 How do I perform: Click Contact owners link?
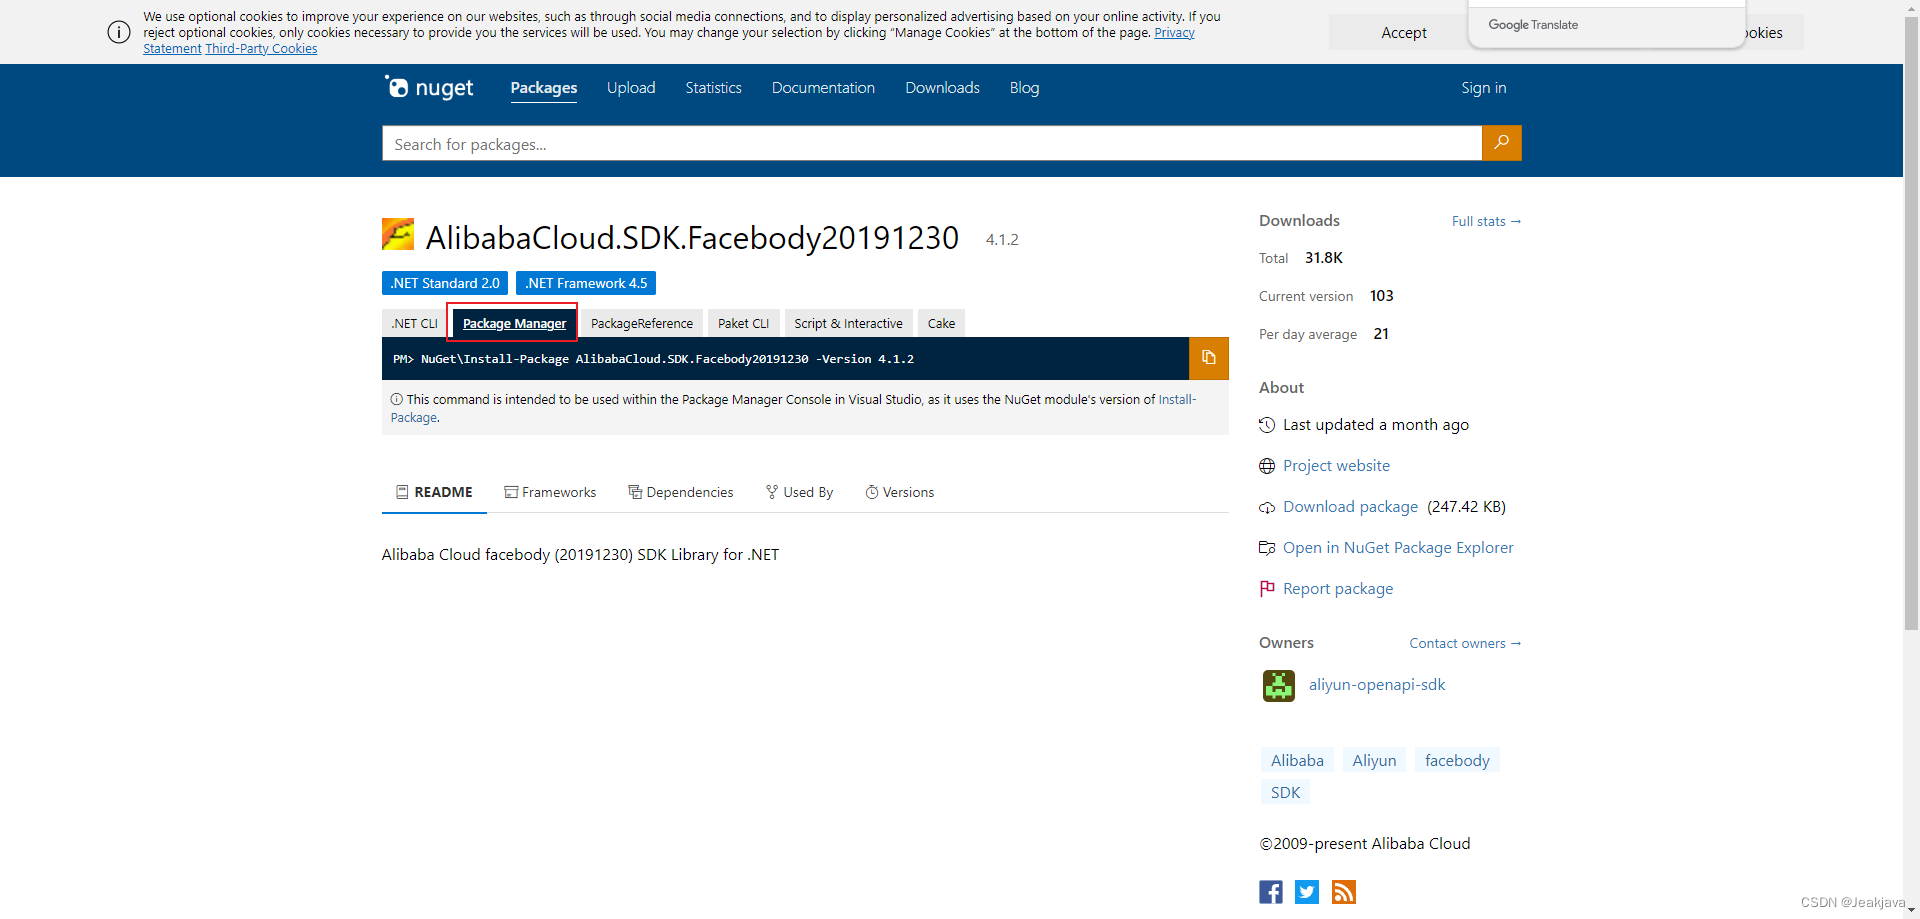(1465, 643)
